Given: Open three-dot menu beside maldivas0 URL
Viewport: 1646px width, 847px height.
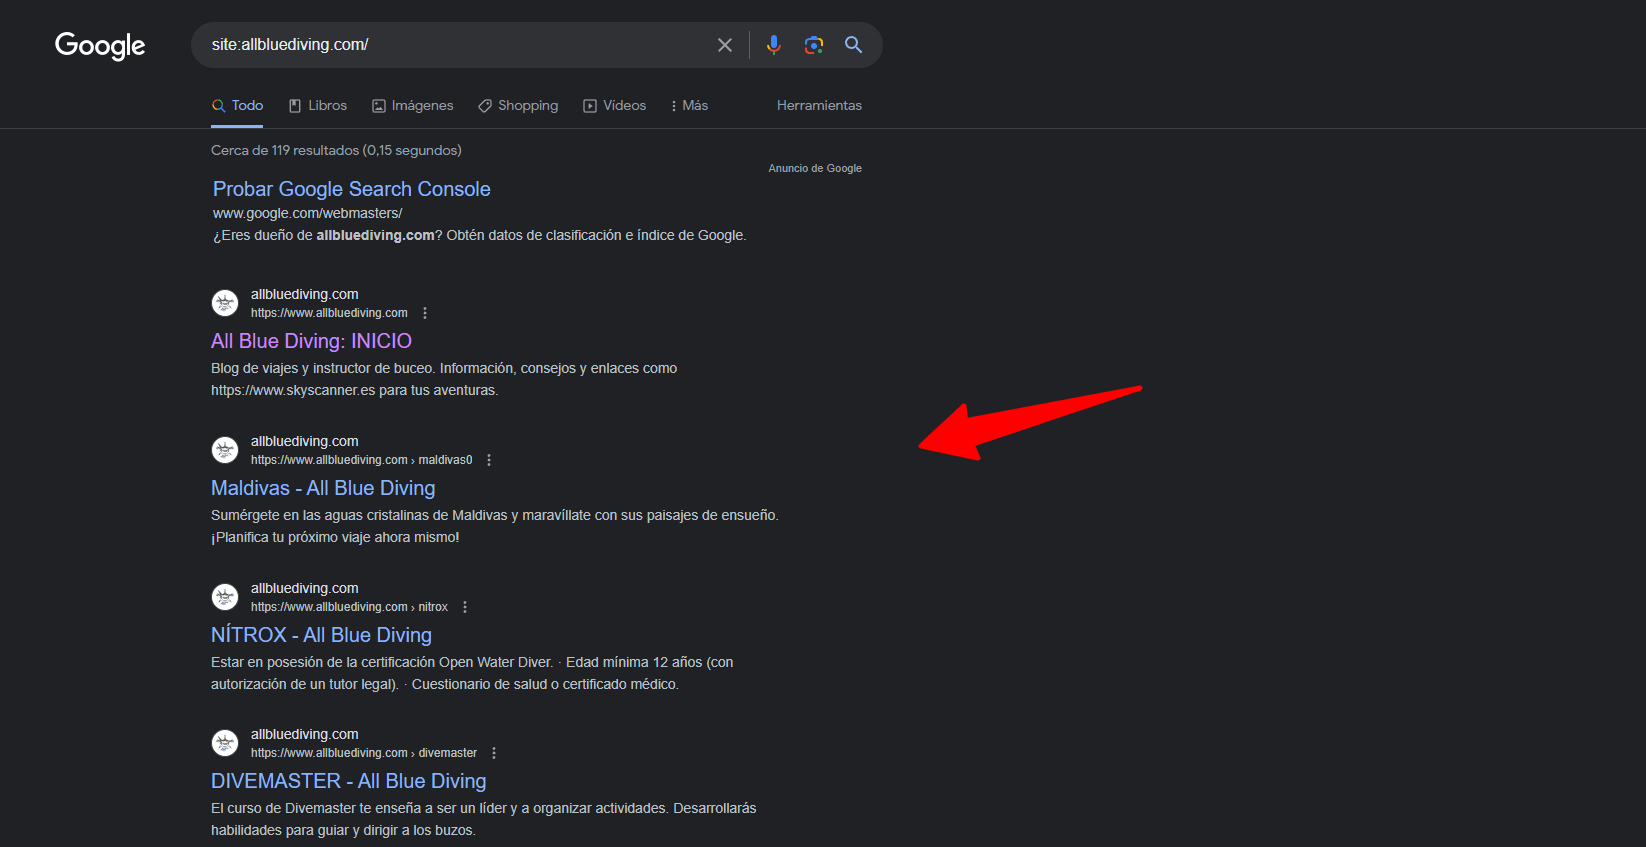Looking at the screenshot, I should (x=489, y=460).
